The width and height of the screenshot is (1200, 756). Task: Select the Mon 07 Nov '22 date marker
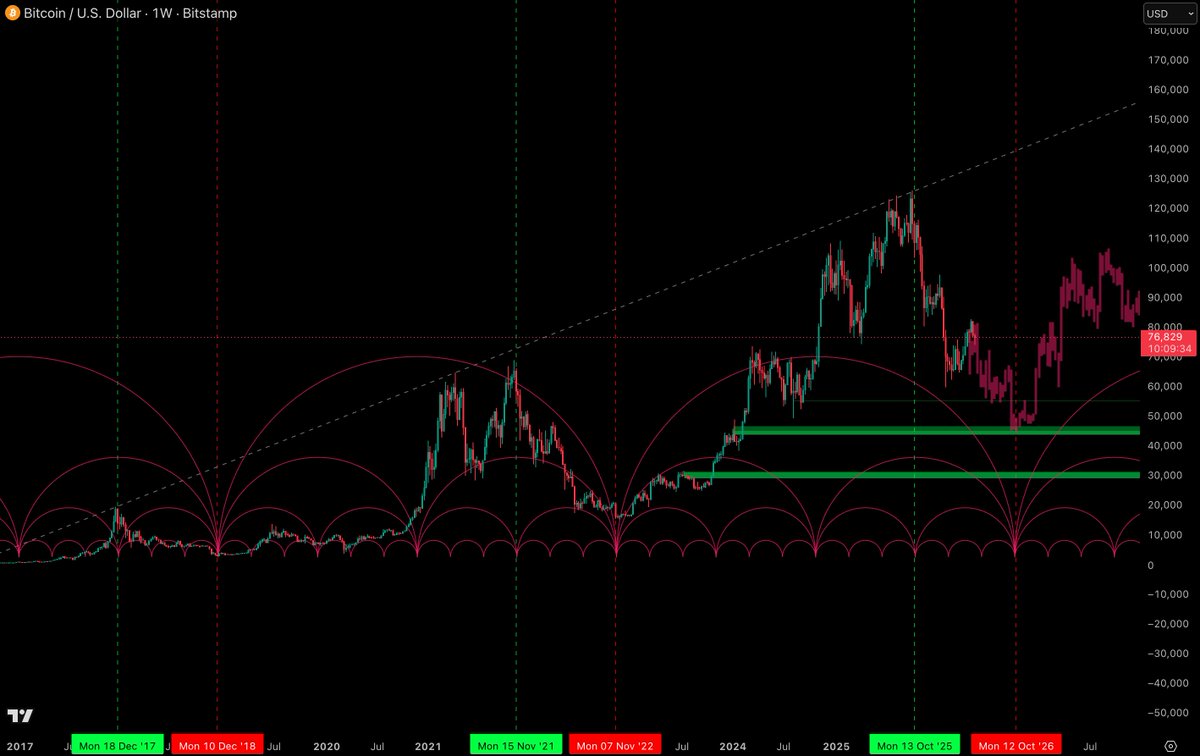(615, 746)
